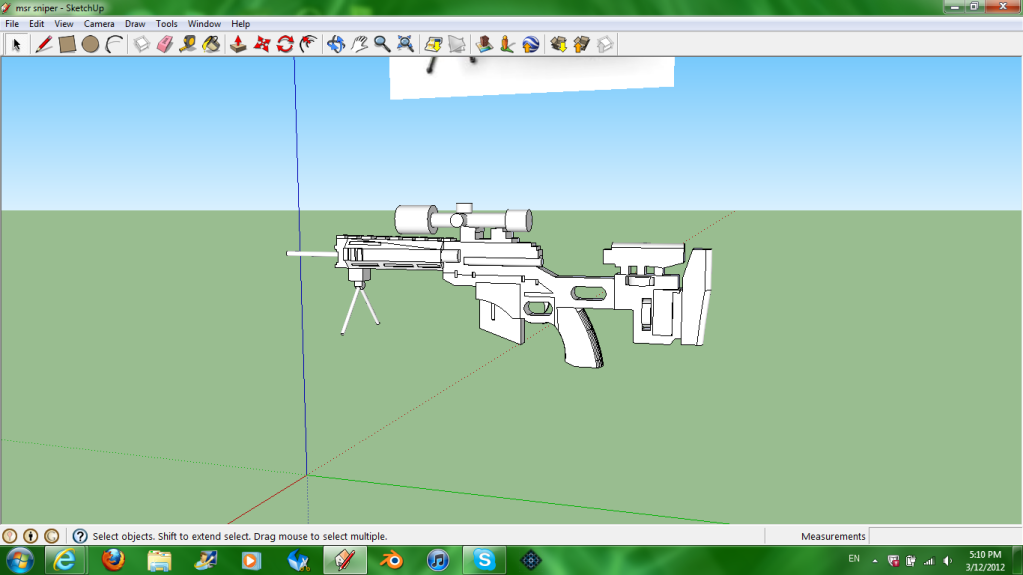
Task: Open the Draw menu
Action: point(135,23)
